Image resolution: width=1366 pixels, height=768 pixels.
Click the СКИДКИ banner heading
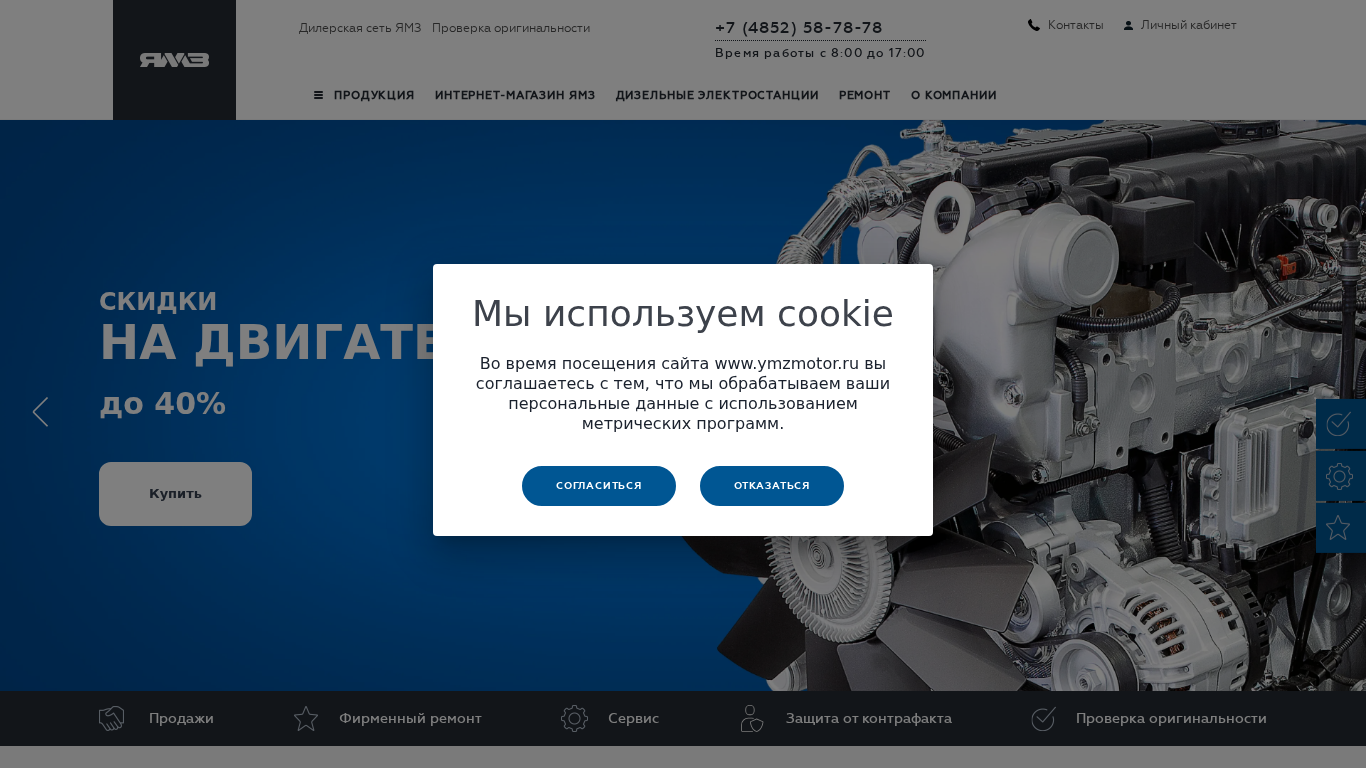(x=158, y=302)
